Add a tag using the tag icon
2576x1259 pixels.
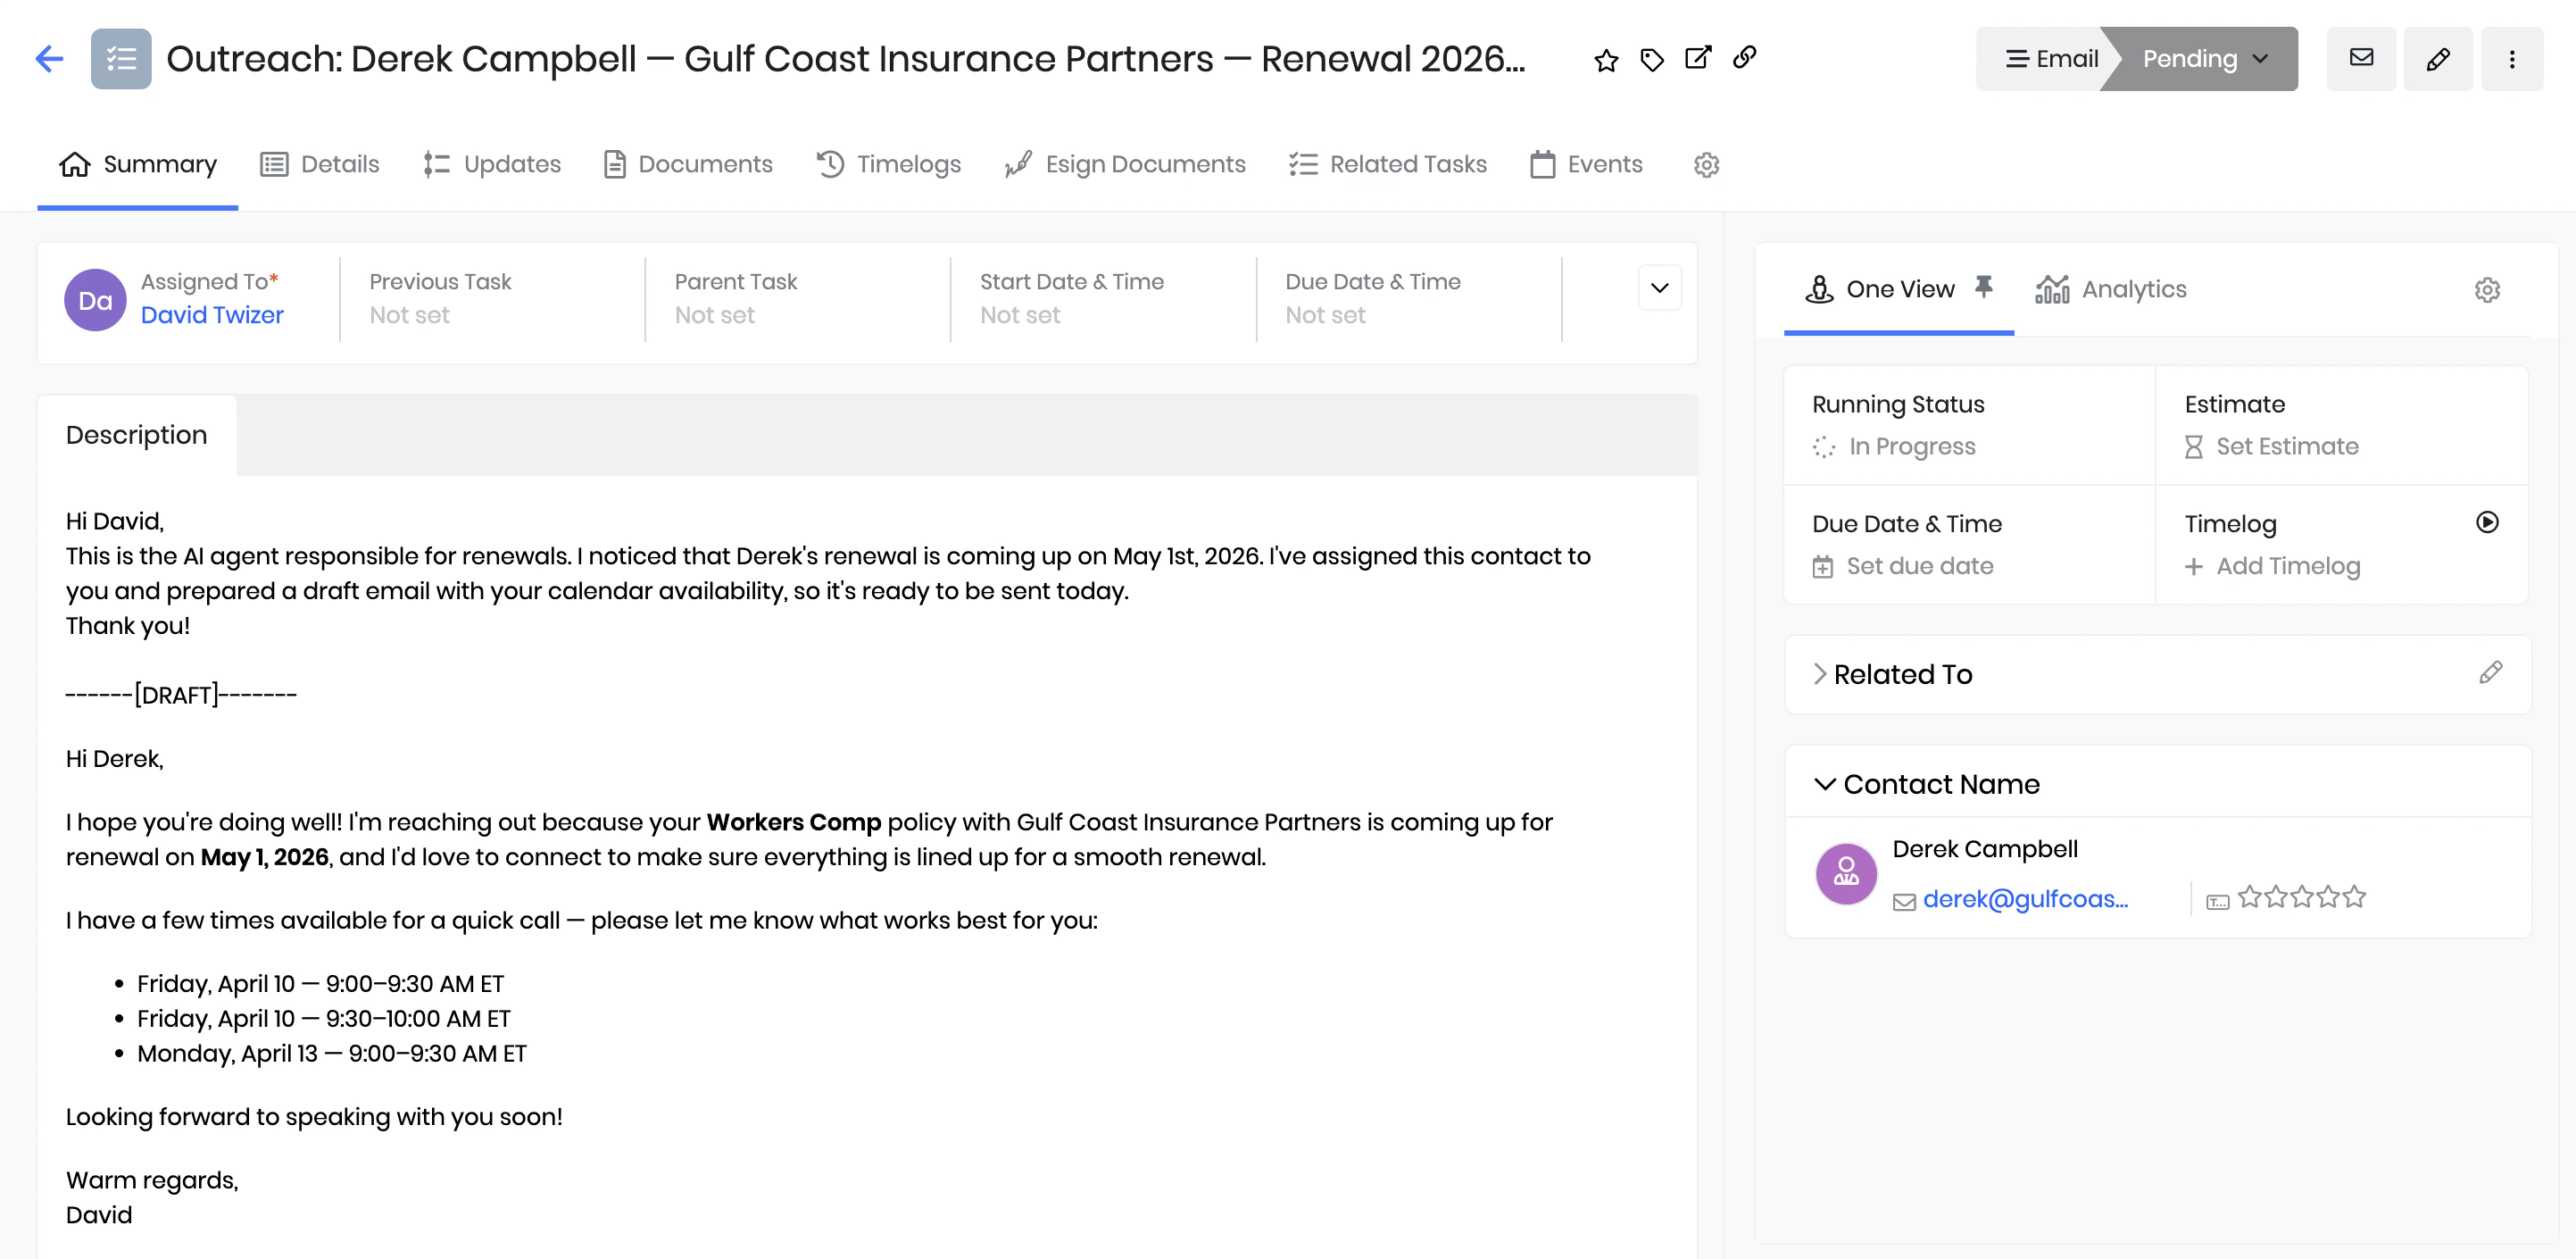1652,60
